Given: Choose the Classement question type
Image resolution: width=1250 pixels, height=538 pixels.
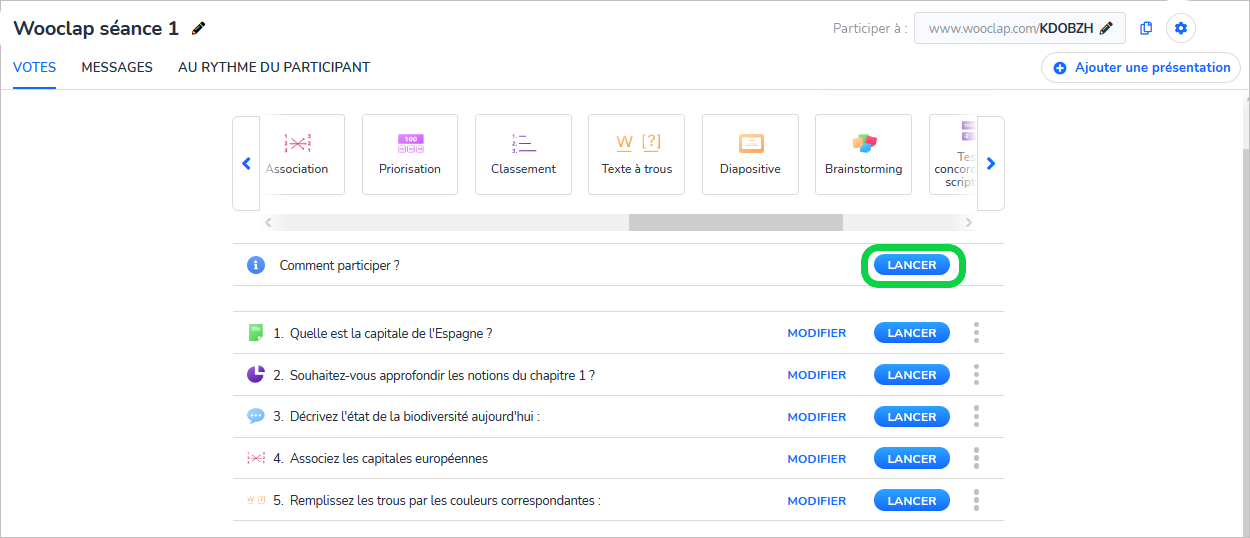Looking at the screenshot, I should pyautogui.click(x=523, y=154).
